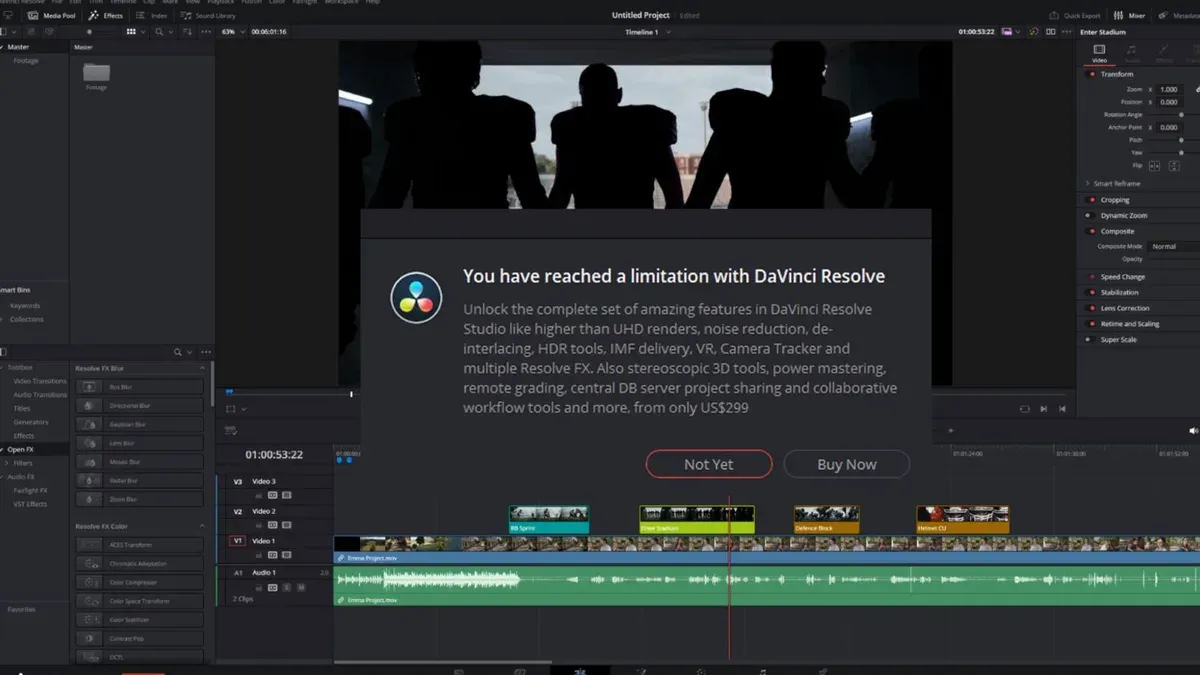Viewport: 1200px width, 675px height.
Task: Mute the Audio 1 track
Action: [301, 587]
